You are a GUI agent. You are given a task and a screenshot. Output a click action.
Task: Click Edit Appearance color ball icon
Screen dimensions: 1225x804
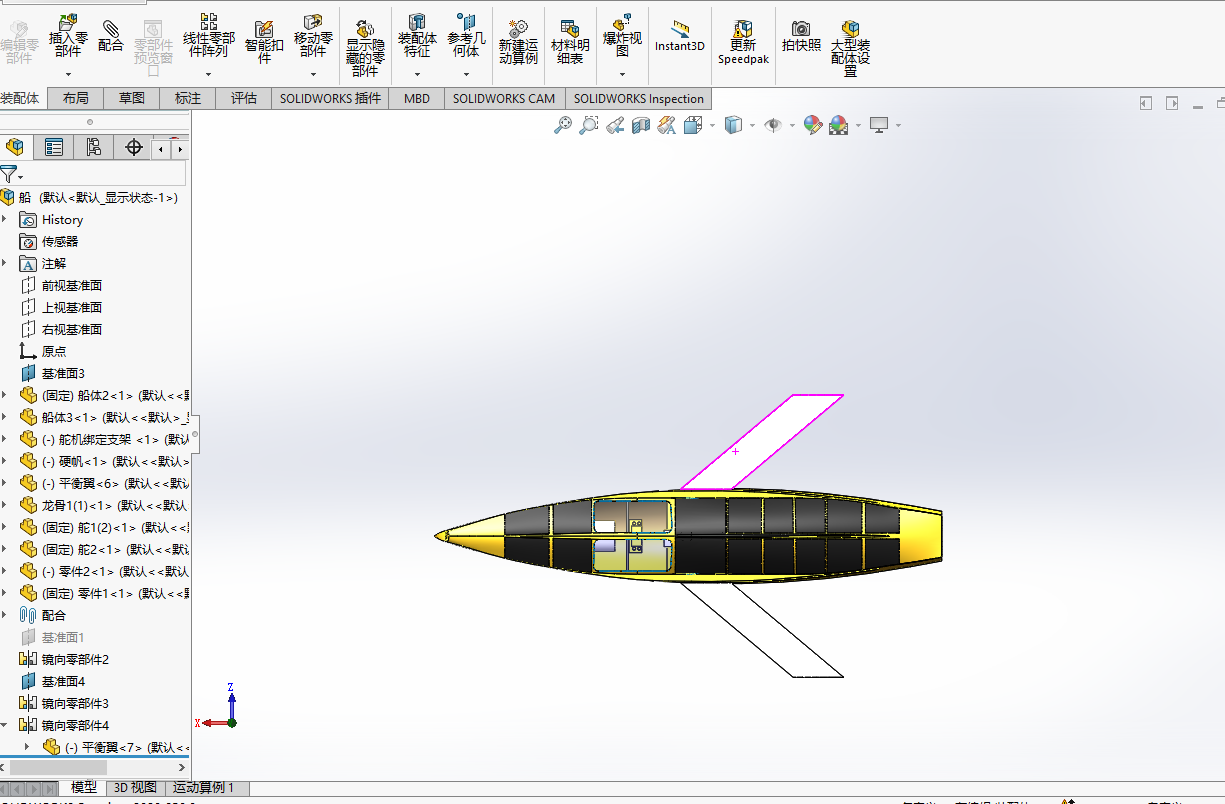pyautogui.click(x=812, y=125)
